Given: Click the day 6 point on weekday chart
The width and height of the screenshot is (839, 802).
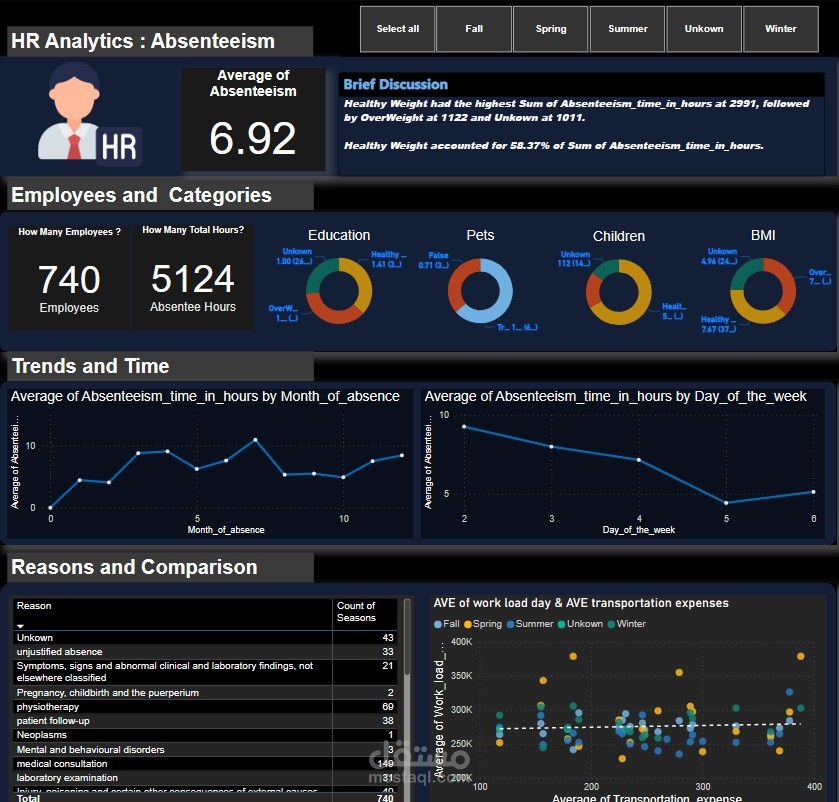Looking at the screenshot, I should coord(814,492).
